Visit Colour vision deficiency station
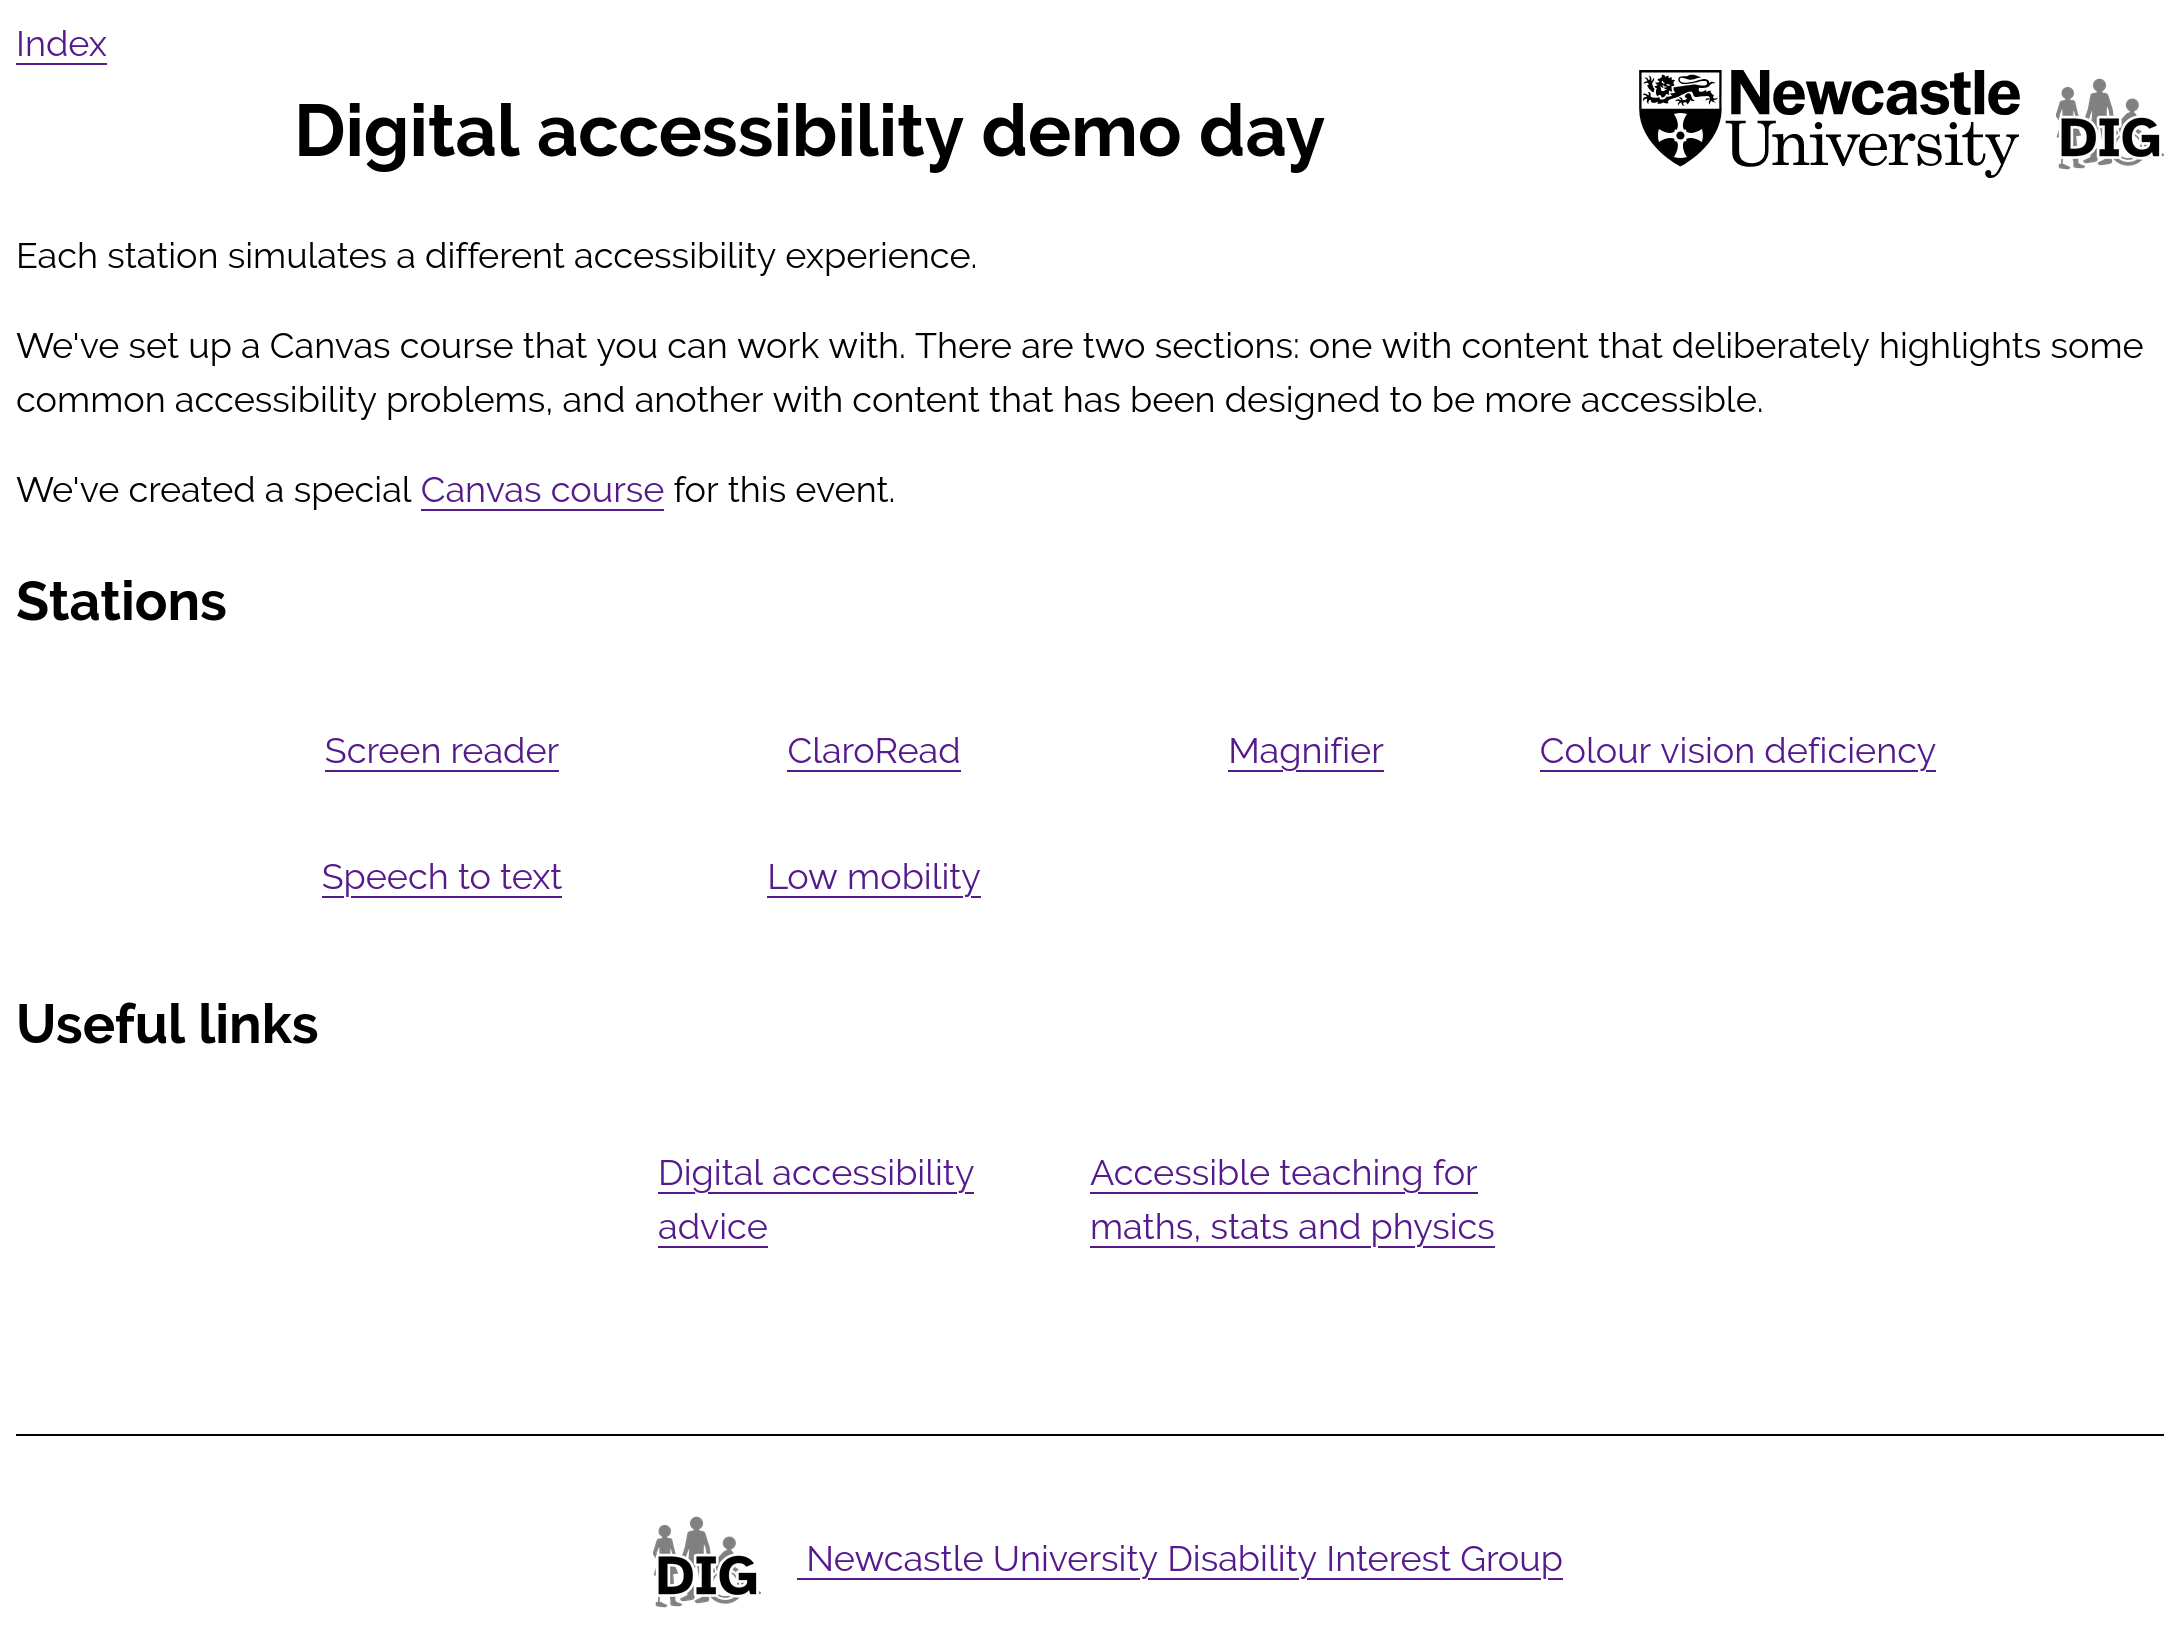Screen dimensions: 2180x1644 (x=1737, y=751)
